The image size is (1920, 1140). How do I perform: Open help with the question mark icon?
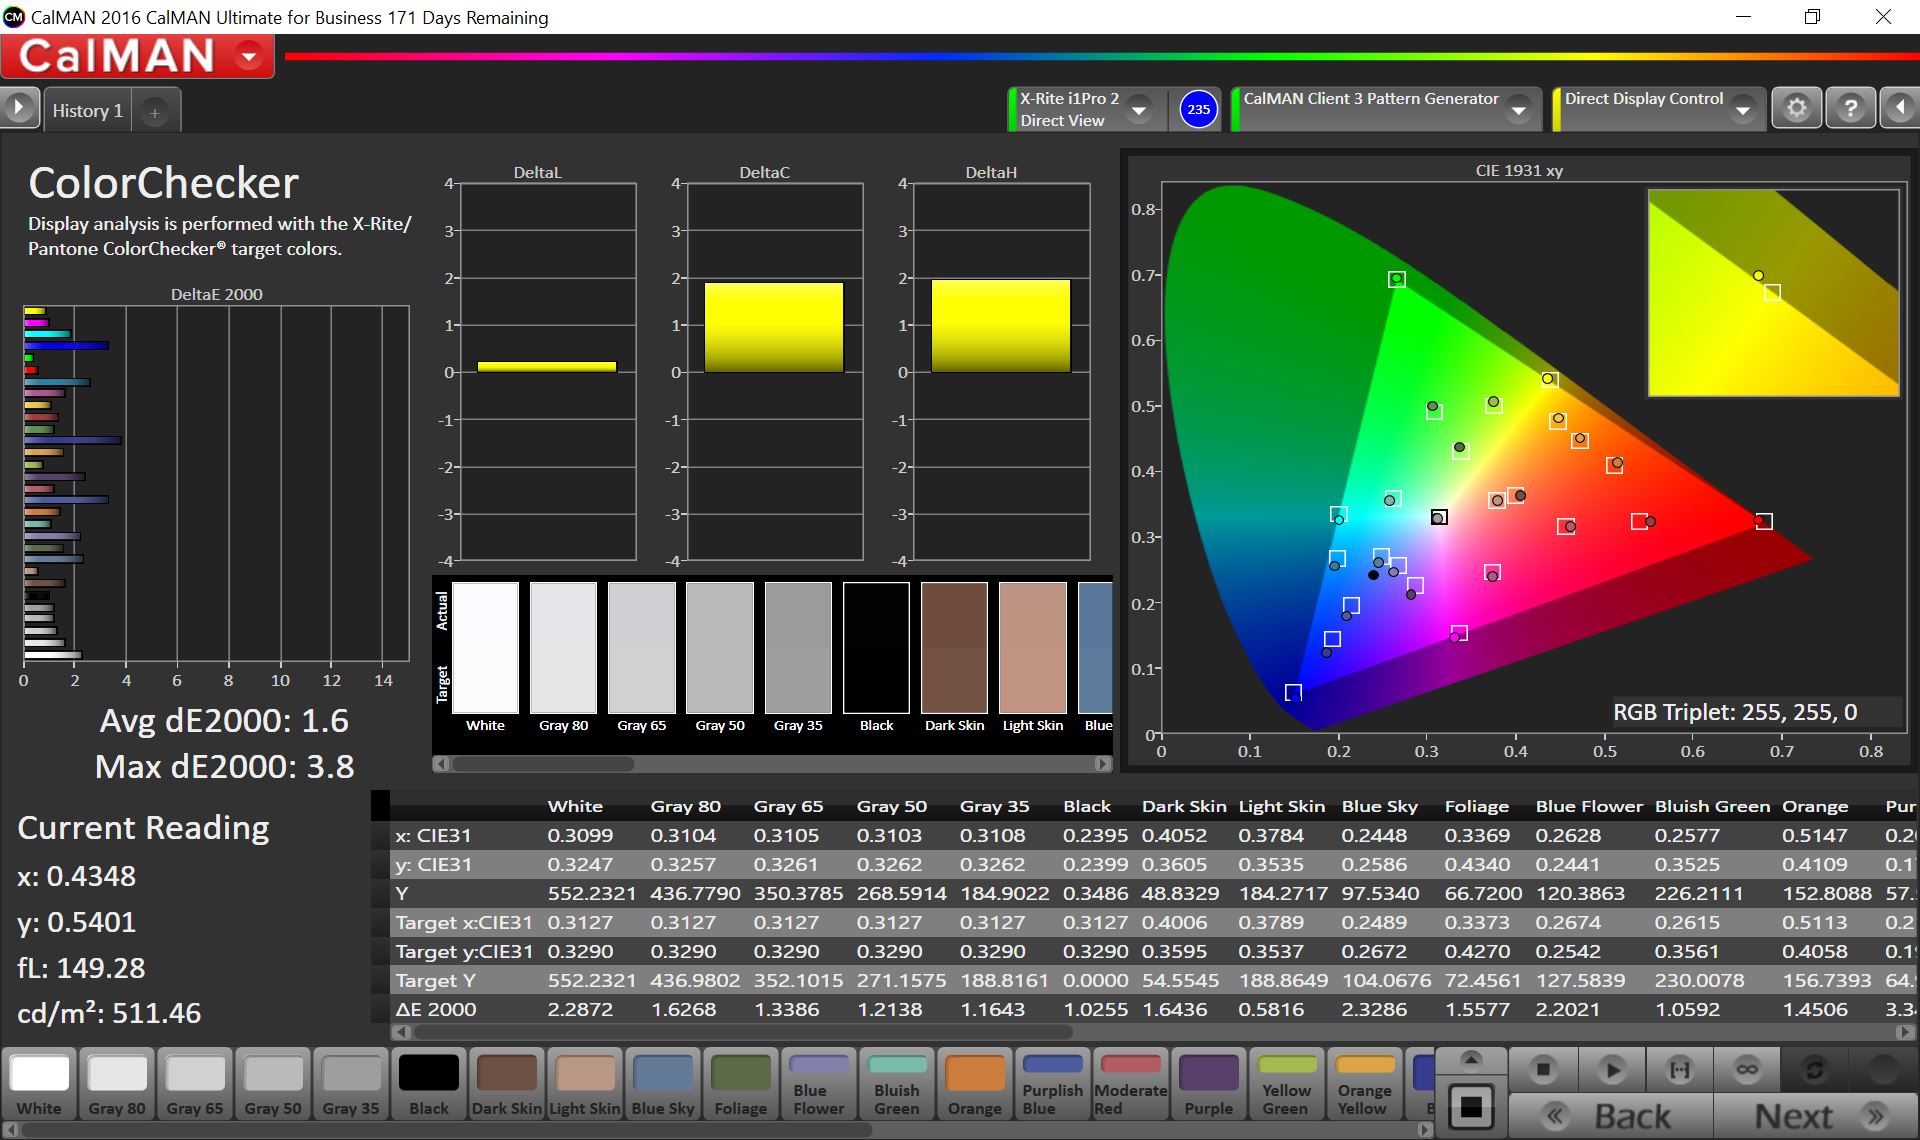1850,108
